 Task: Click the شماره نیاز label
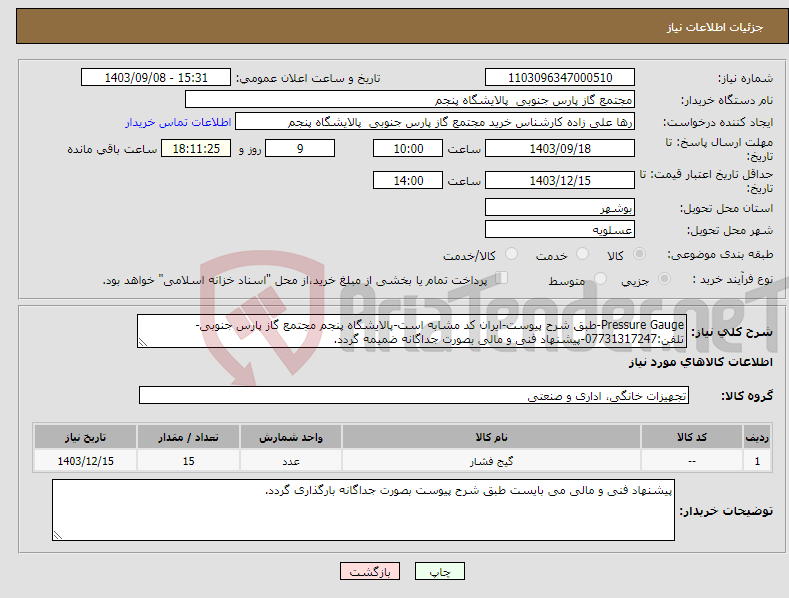[x=745, y=78]
